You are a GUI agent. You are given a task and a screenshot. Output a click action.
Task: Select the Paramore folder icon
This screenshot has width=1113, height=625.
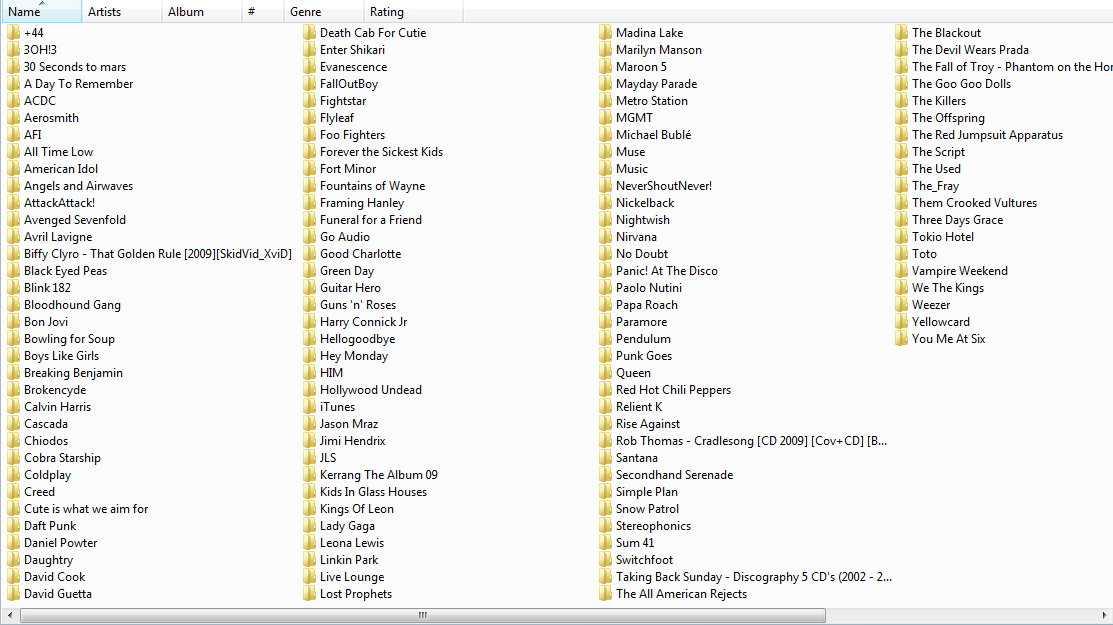pyautogui.click(x=605, y=322)
